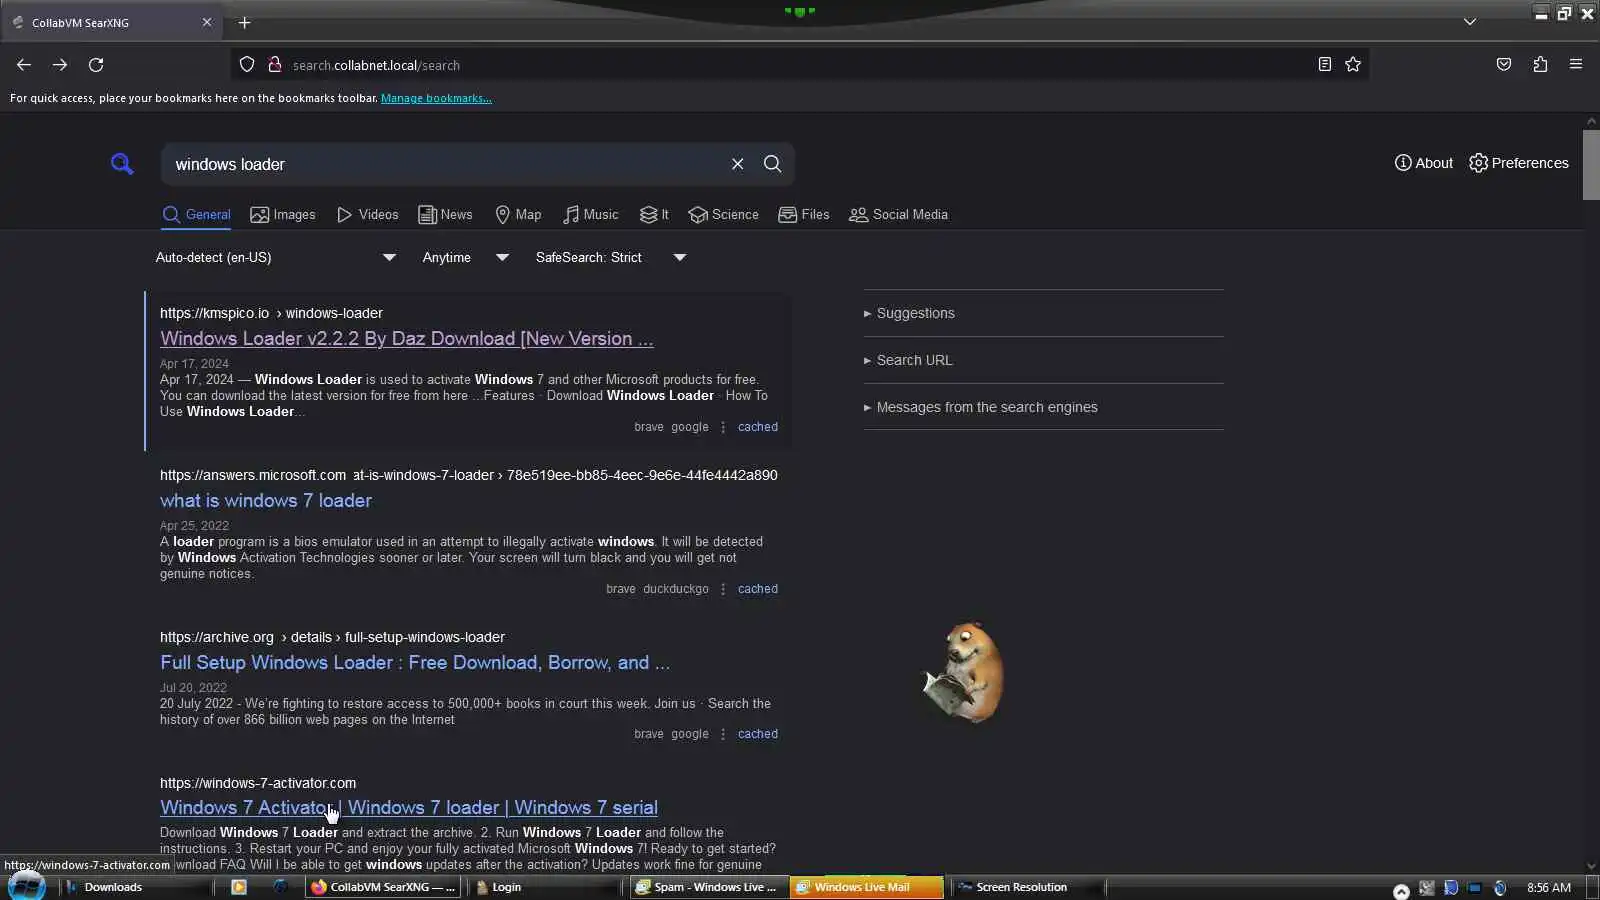Open cached copy of kmspico.io result
1600x900 pixels.
(x=757, y=427)
